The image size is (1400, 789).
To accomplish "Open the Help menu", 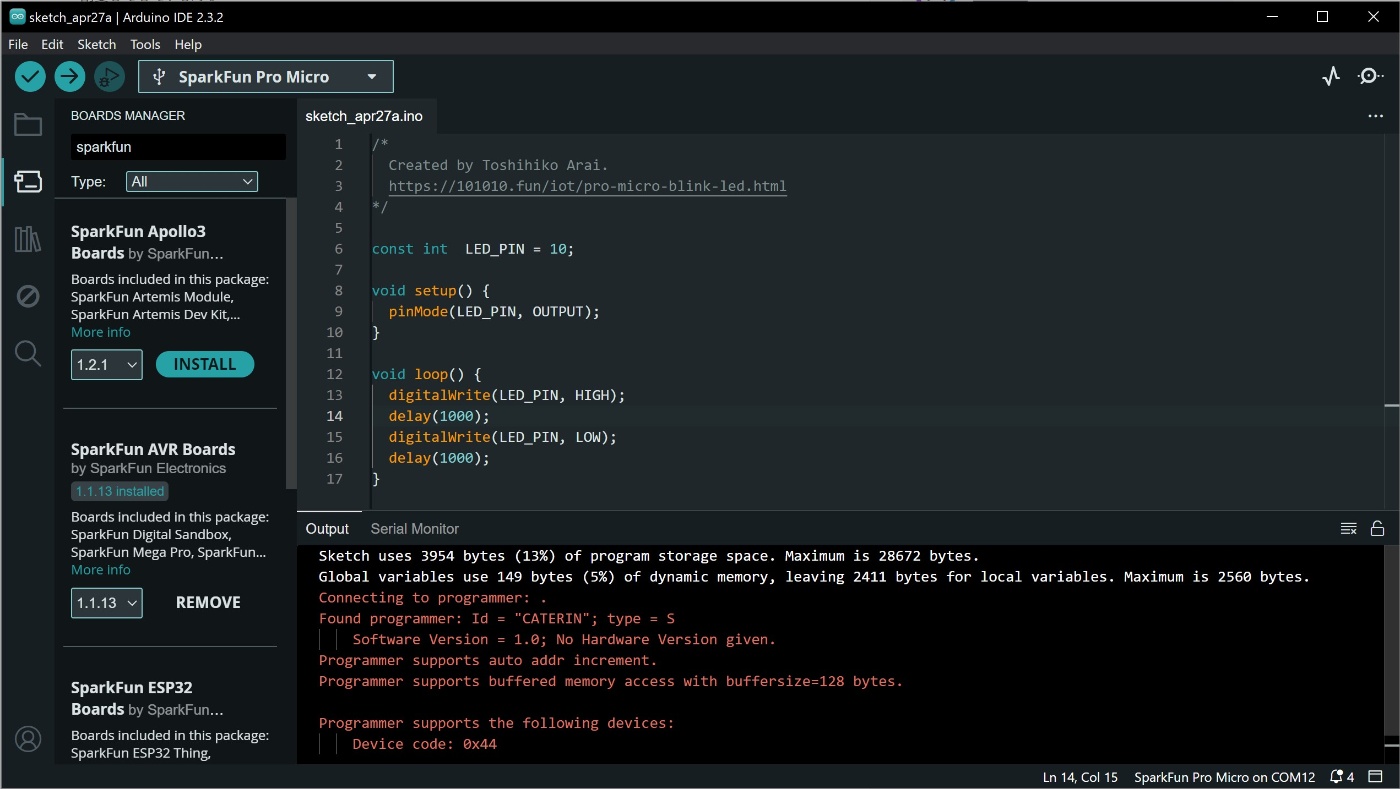I will [x=188, y=44].
